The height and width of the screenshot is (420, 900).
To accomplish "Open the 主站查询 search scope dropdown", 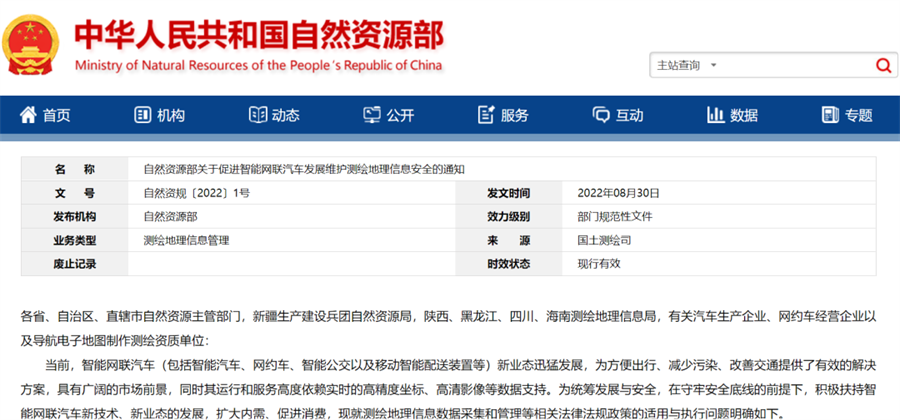I will click(x=687, y=65).
